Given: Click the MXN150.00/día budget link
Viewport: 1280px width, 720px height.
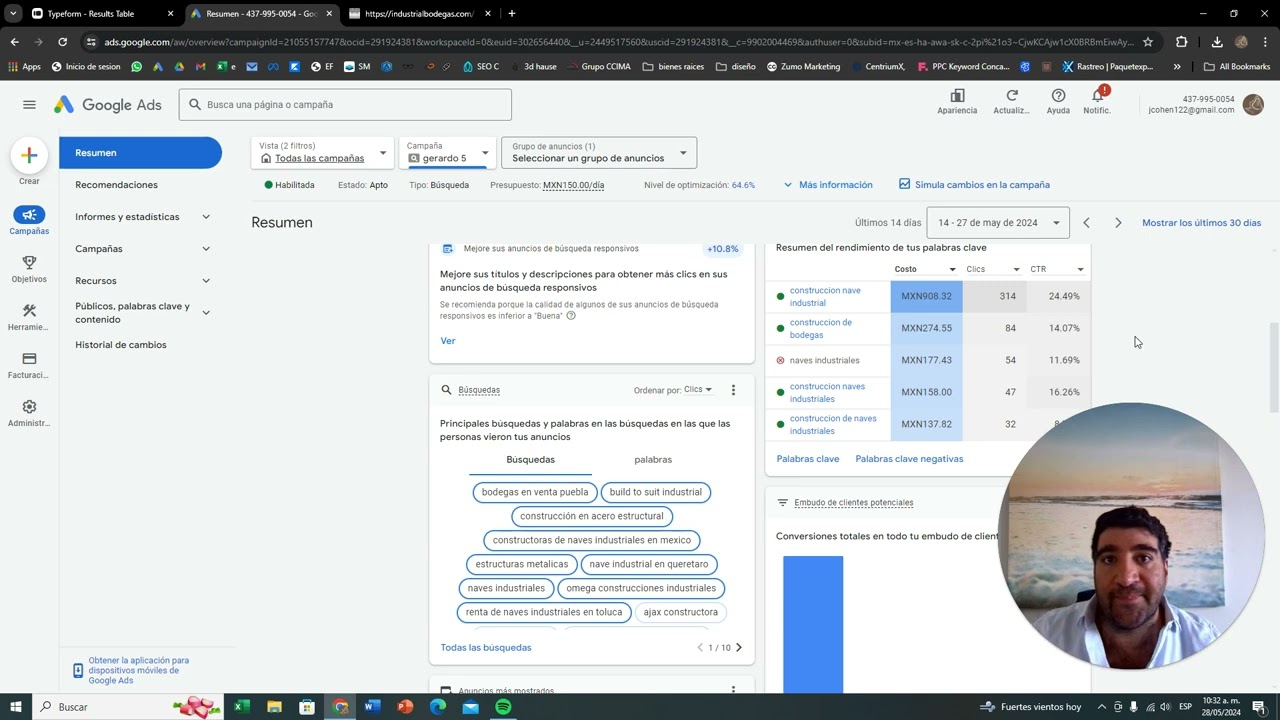Looking at the screenshot, I should (573, 185).
